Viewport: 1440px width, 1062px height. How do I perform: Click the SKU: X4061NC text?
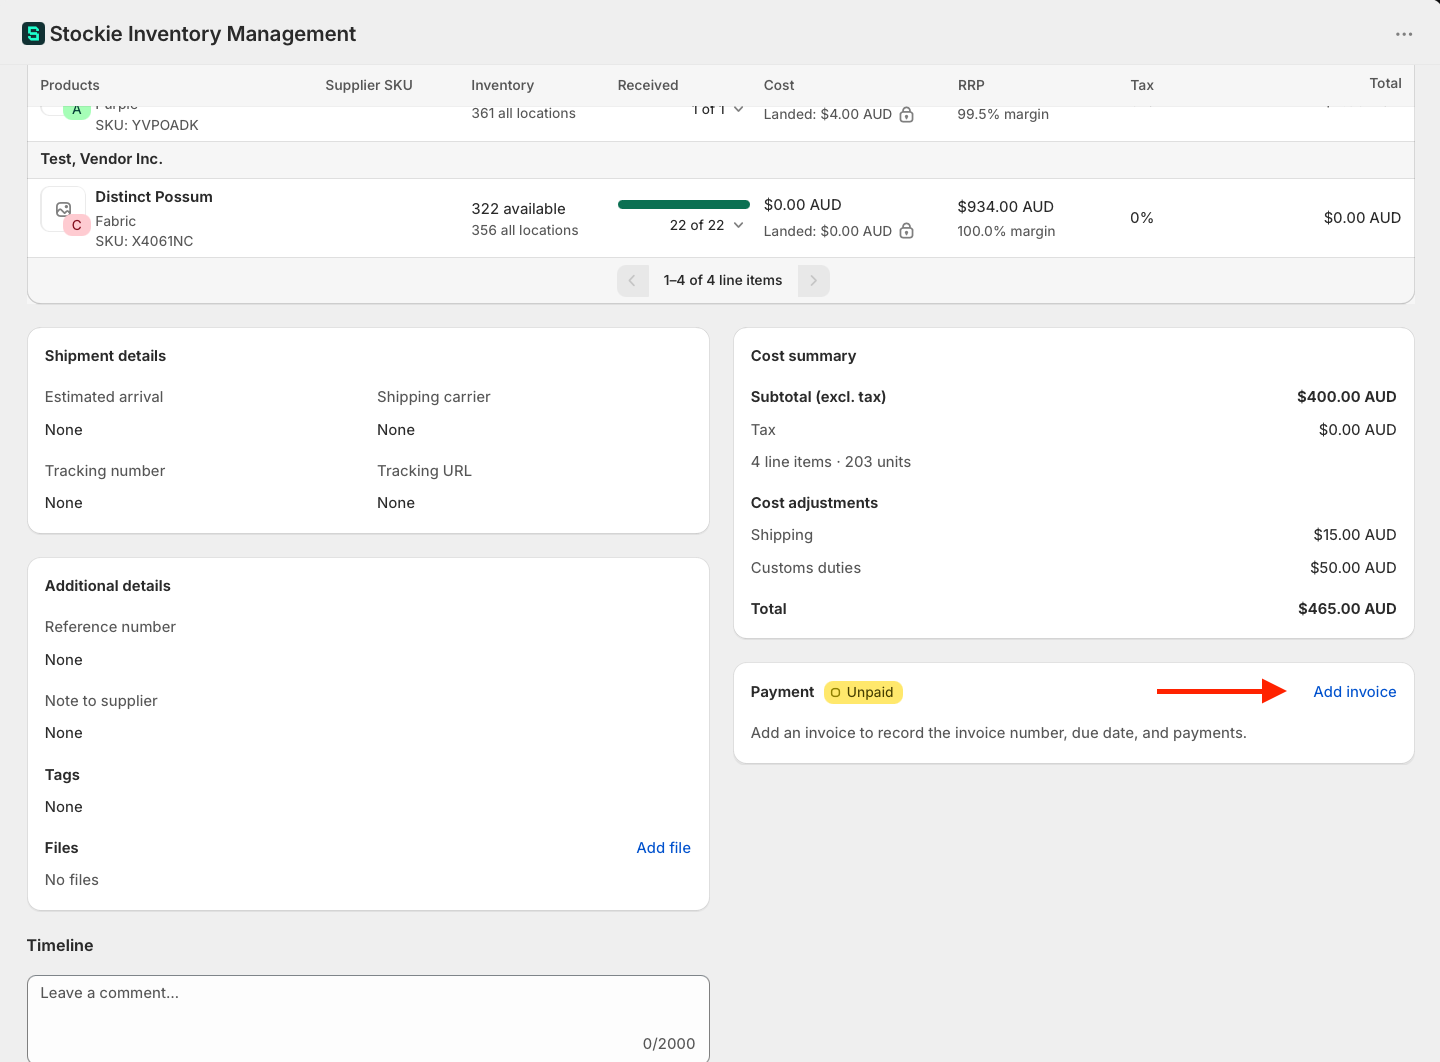pos(144,241)
